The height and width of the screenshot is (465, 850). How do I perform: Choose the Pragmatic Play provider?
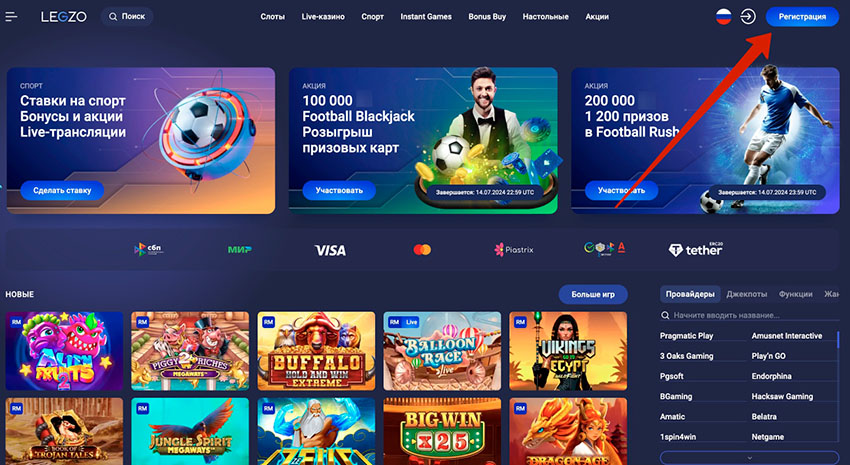point(686,335)
